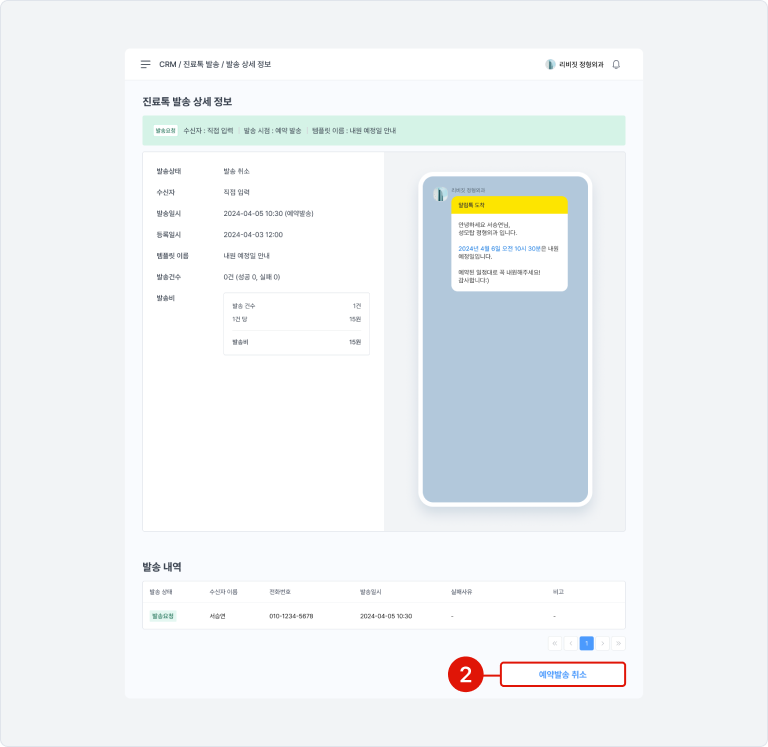Open the hamburger navigation menu
The height and width of the screenshot is (747, 768).
pos(145,64)
